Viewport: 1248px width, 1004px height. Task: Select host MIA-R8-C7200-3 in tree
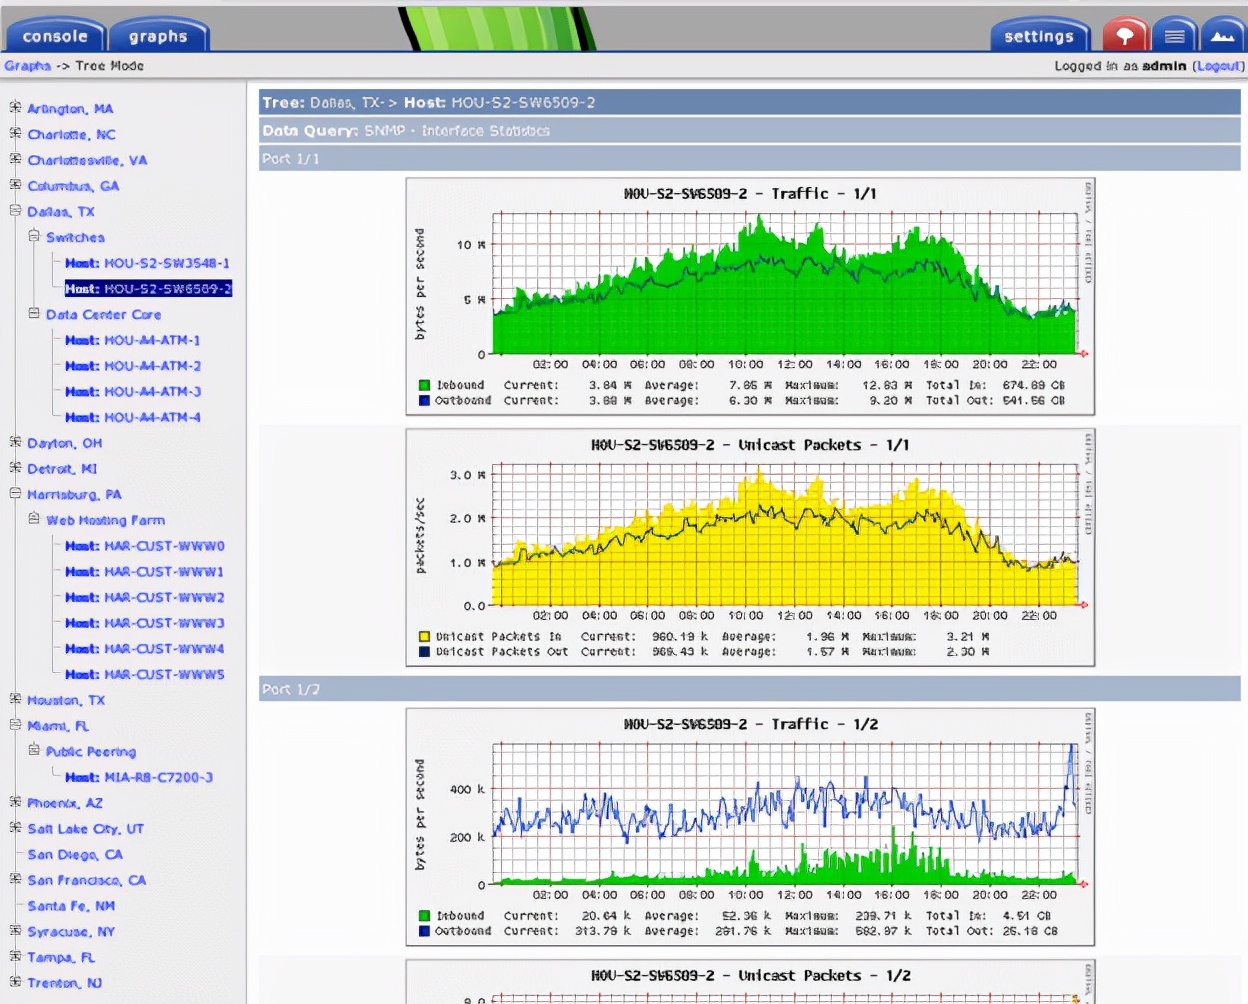coord(139,778)
